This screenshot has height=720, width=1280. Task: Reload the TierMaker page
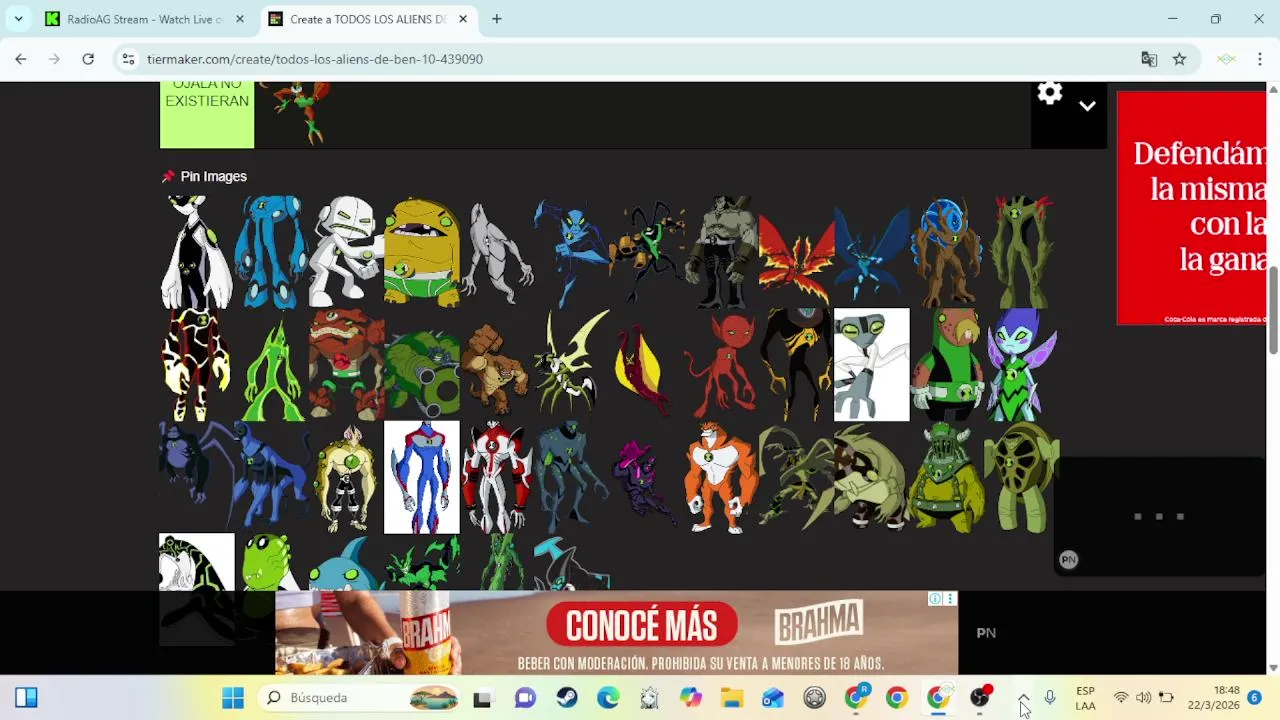pyautogui.click(x=88, y=59)
